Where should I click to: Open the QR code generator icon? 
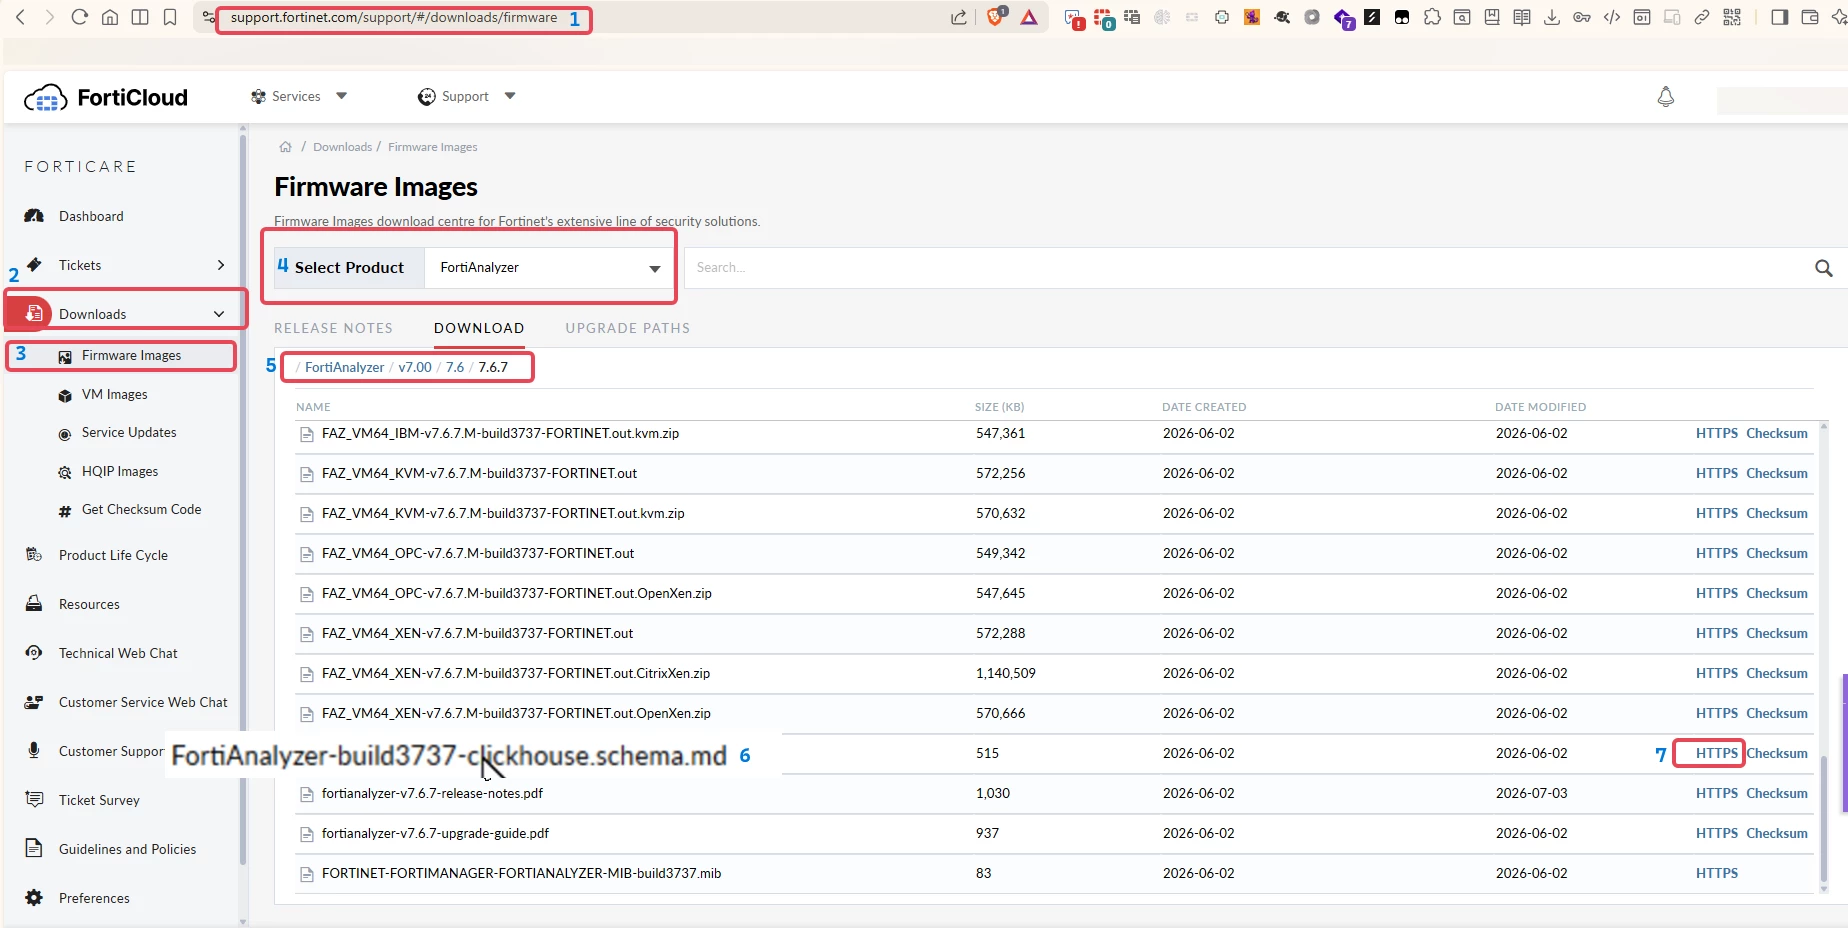pos(1732,17)
